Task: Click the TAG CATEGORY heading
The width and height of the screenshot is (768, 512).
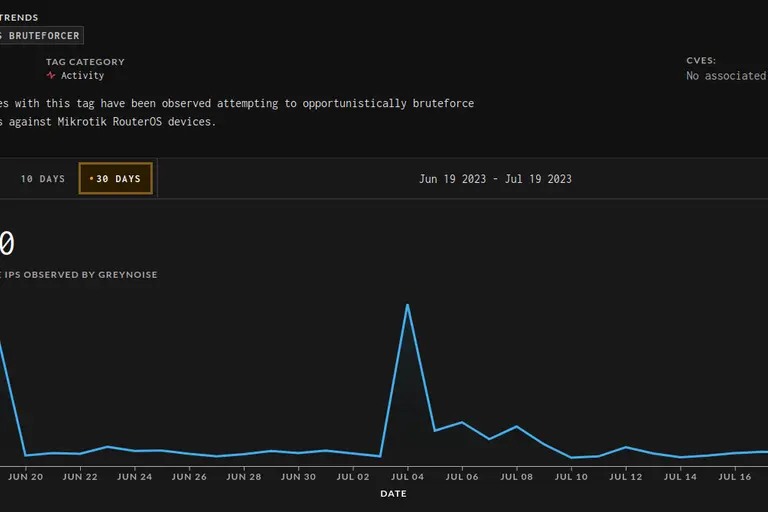Action: tap(85, 62)
